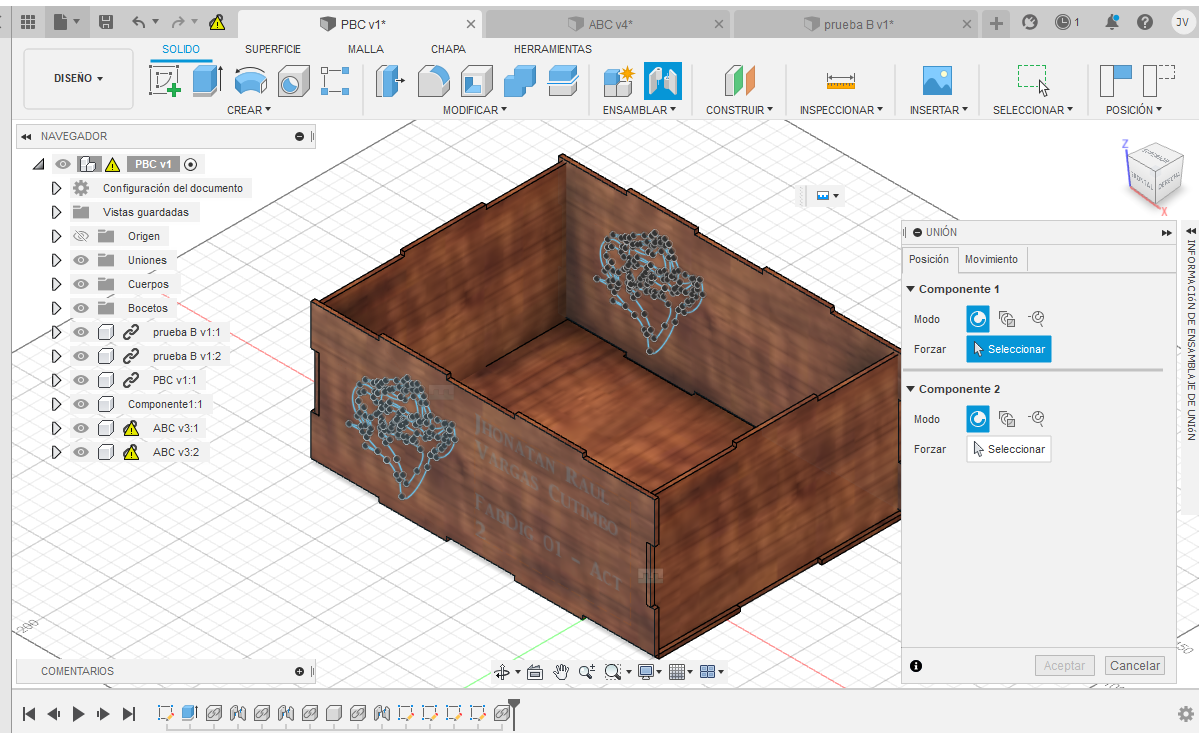Expand Configuración del documento node

[x=56, y=188]
